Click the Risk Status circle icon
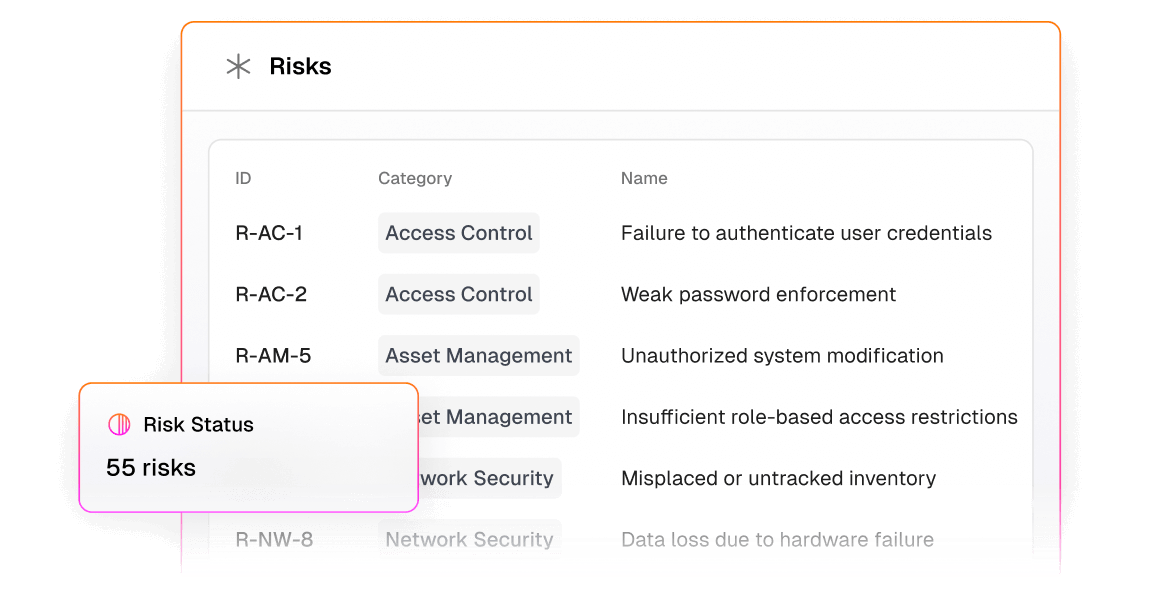The width and height of the screenshot is (1174, 600). point(119,425)
